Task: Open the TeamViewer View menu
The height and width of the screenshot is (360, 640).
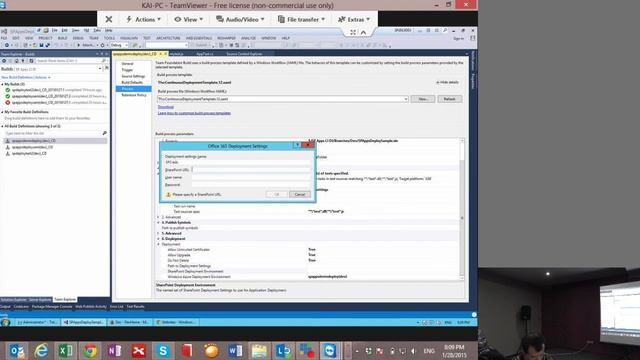Action: click(189, 19)
